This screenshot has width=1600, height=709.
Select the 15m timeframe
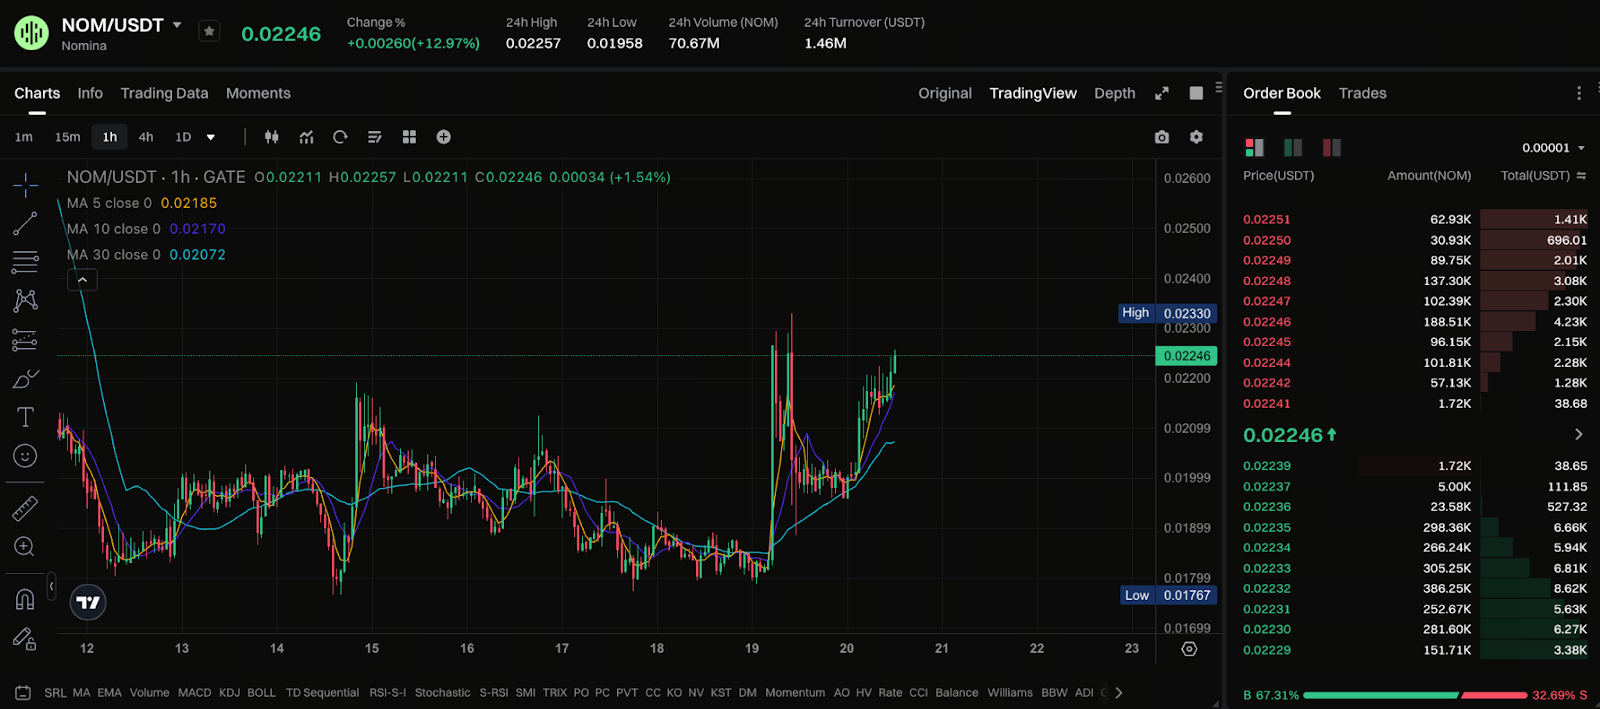tap(68, 137)
